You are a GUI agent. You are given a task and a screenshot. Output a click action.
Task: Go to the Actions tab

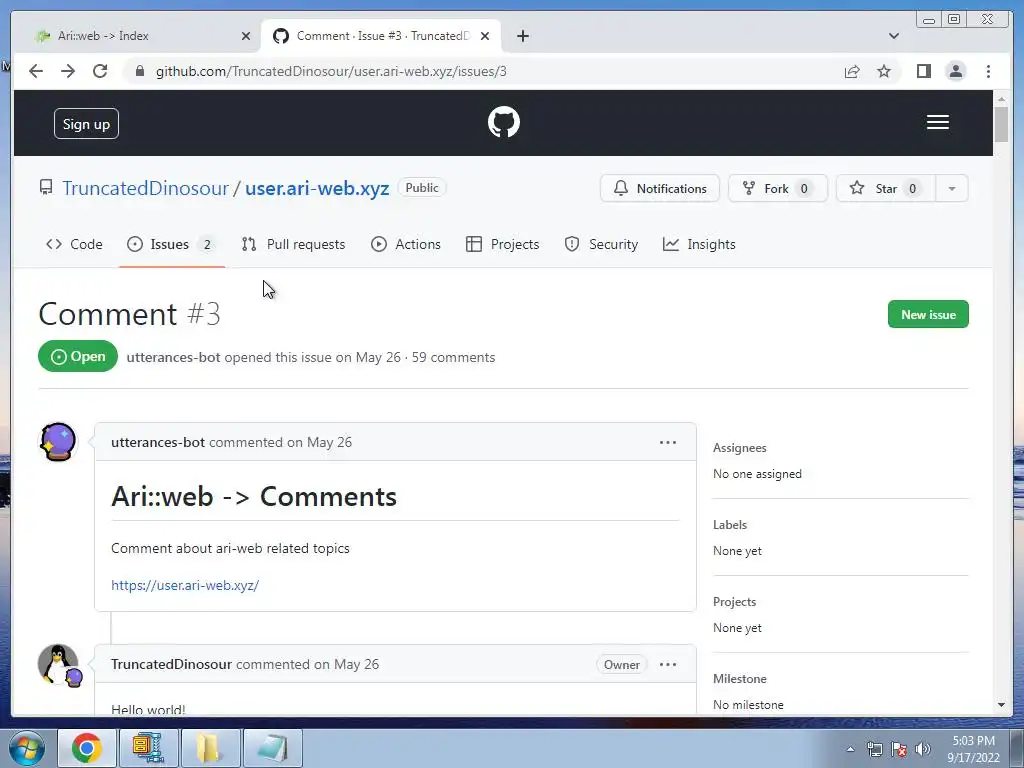click(406, 244)
